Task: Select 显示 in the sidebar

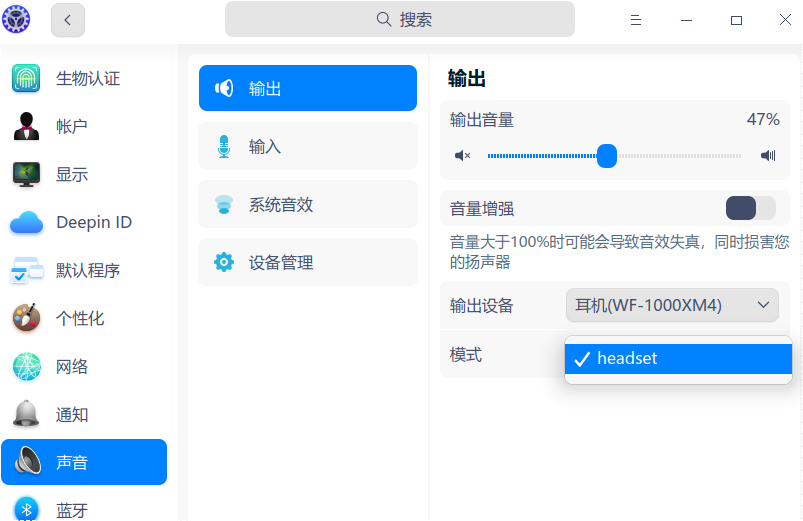Action: pos(84,174)
